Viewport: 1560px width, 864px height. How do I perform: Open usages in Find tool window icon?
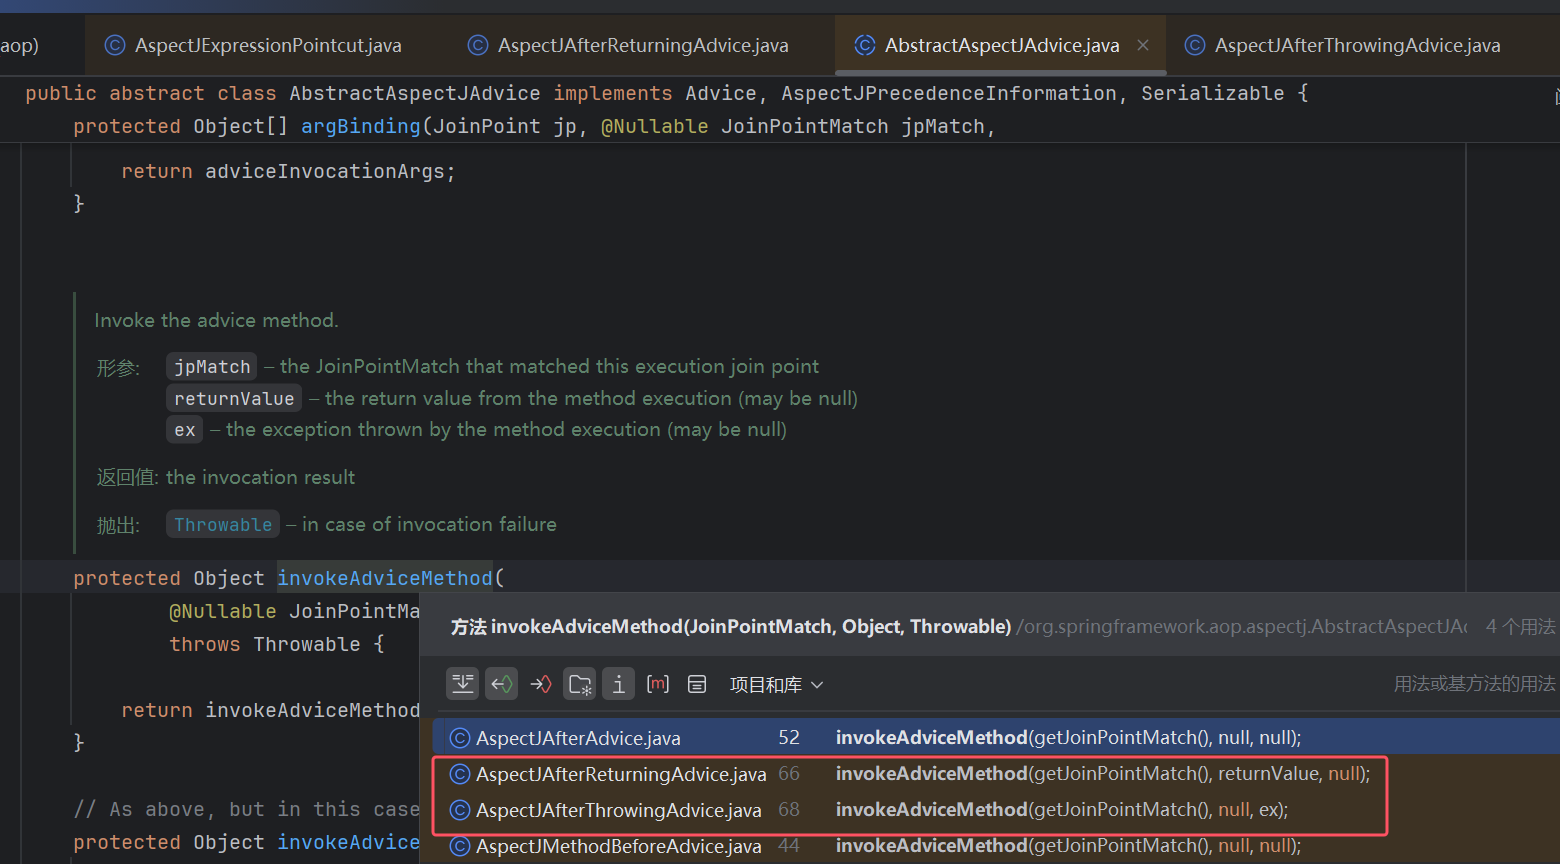[x=697, y=684]
